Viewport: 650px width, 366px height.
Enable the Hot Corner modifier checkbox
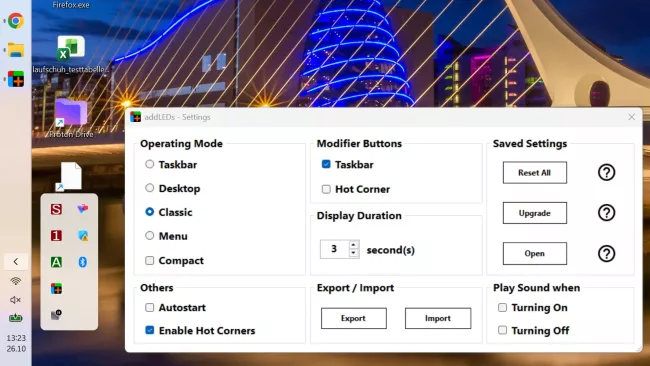pos(326,189)
